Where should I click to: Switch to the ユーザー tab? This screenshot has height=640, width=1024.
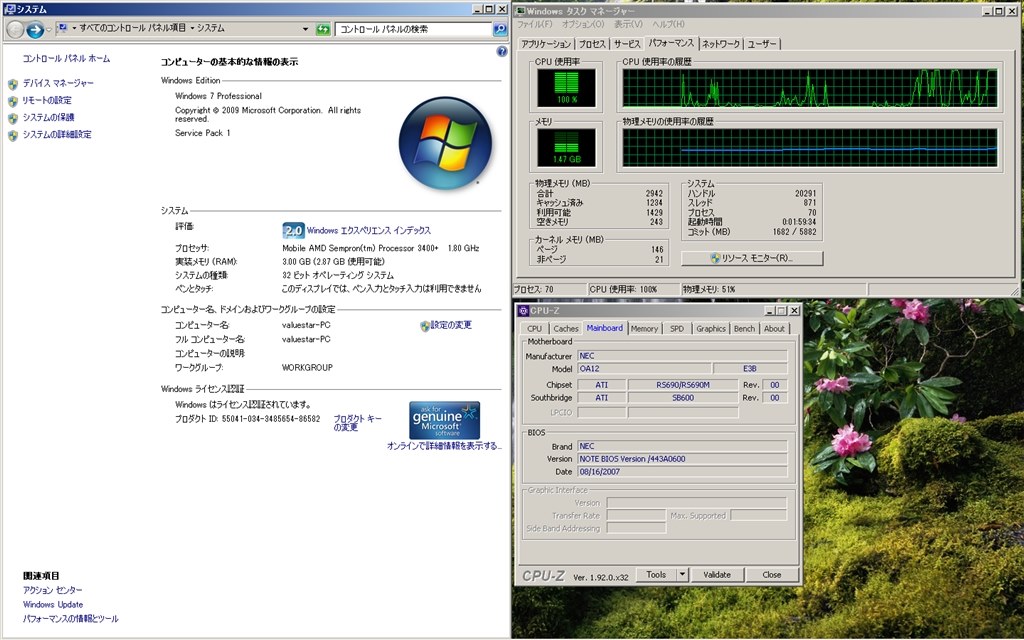pos(762,44)
